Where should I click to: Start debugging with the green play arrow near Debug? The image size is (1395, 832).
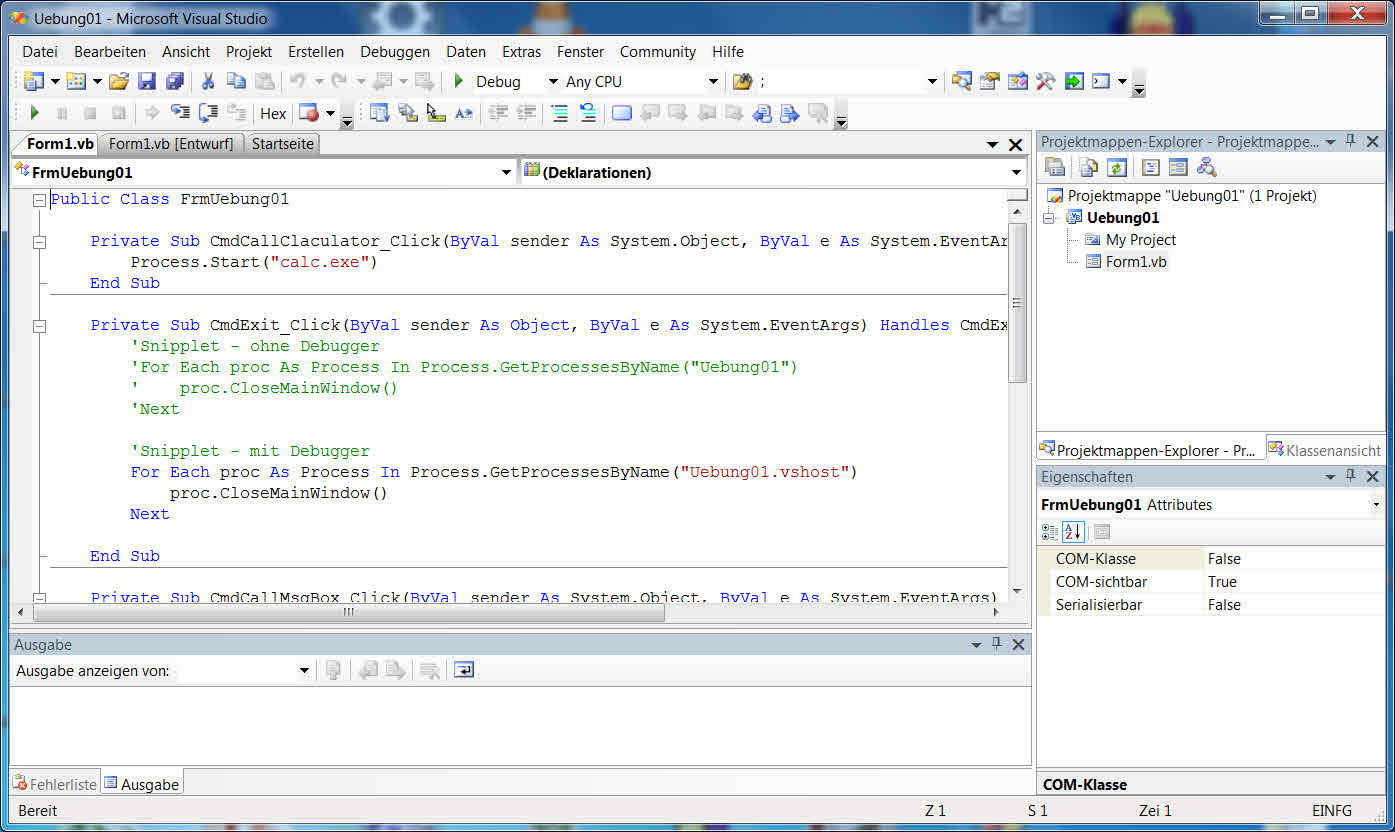coord(459,81)
